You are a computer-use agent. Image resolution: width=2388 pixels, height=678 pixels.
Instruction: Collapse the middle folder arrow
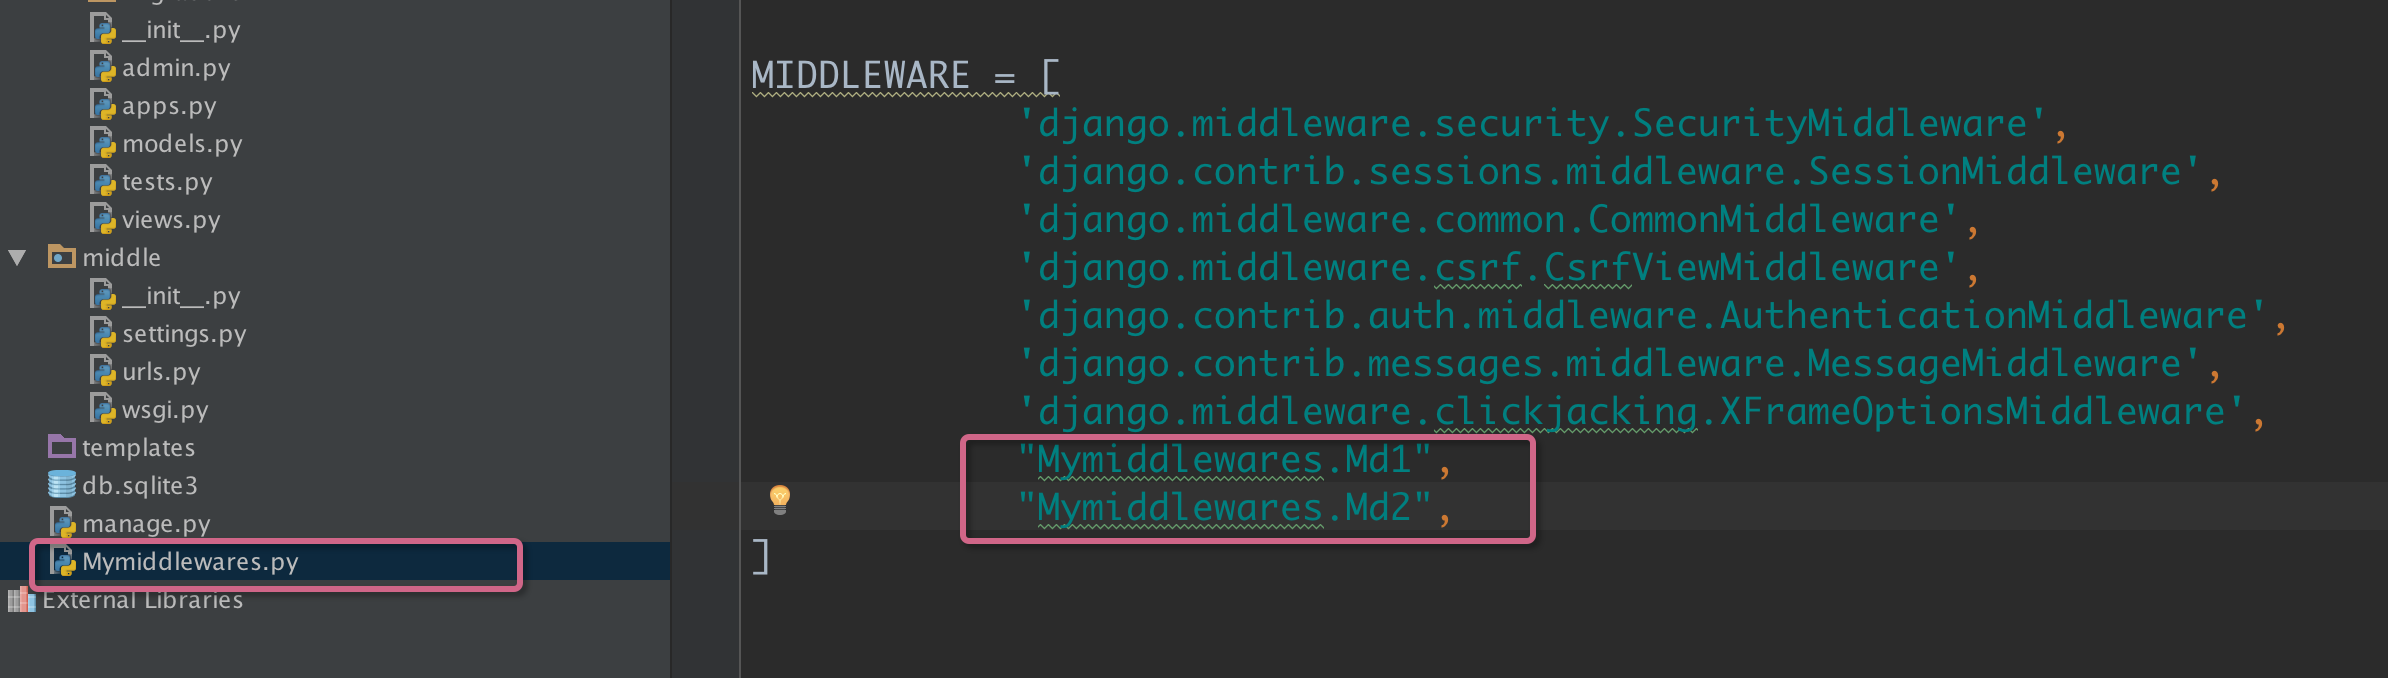tap(17, 258)
